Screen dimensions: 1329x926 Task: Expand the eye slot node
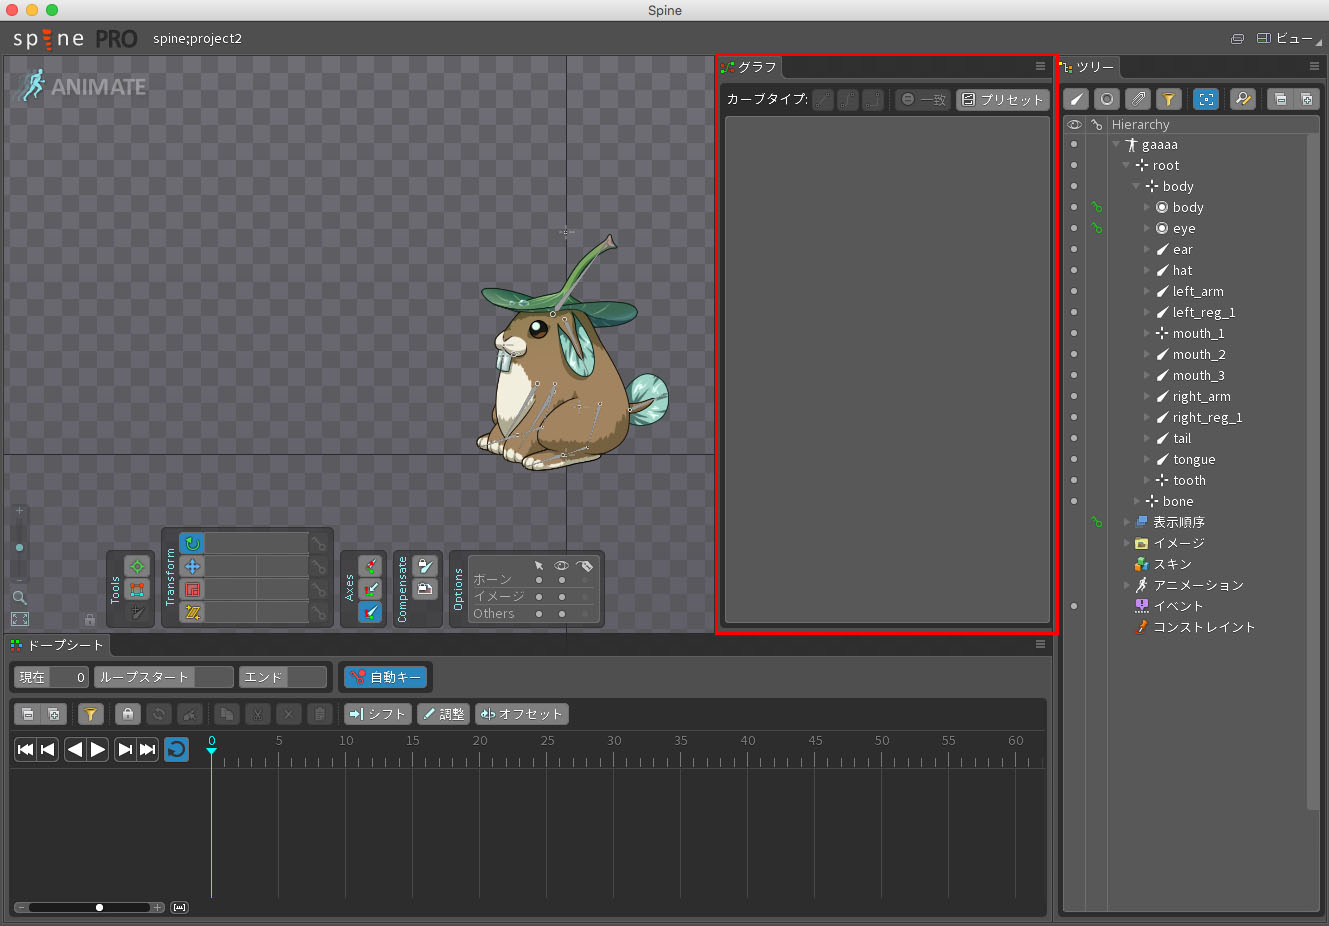(1147, 228)
